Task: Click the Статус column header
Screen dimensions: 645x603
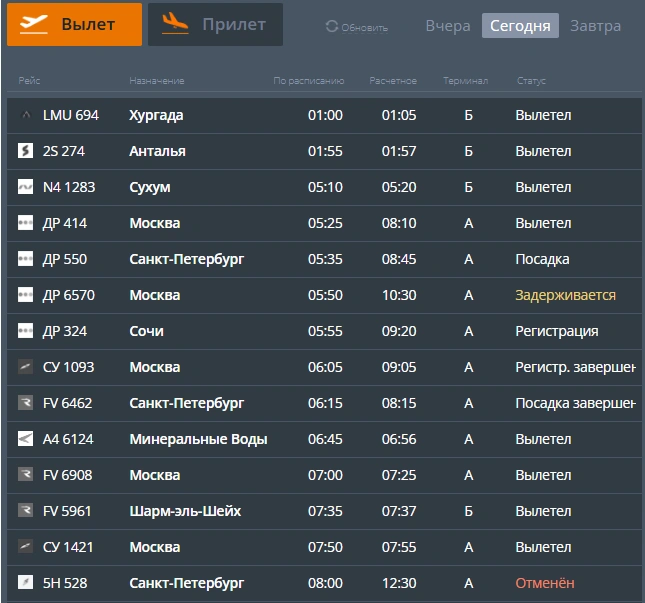Action: click(x=531, y=81)
